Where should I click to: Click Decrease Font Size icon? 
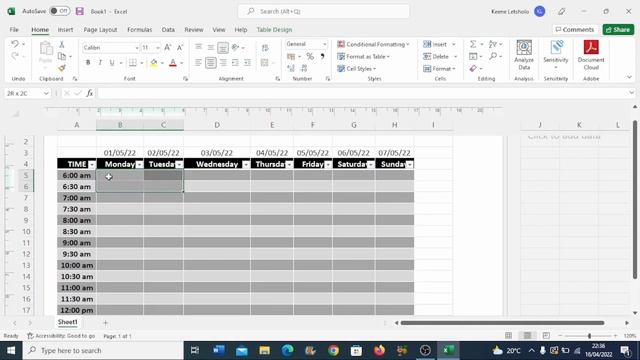coord(180,47)
